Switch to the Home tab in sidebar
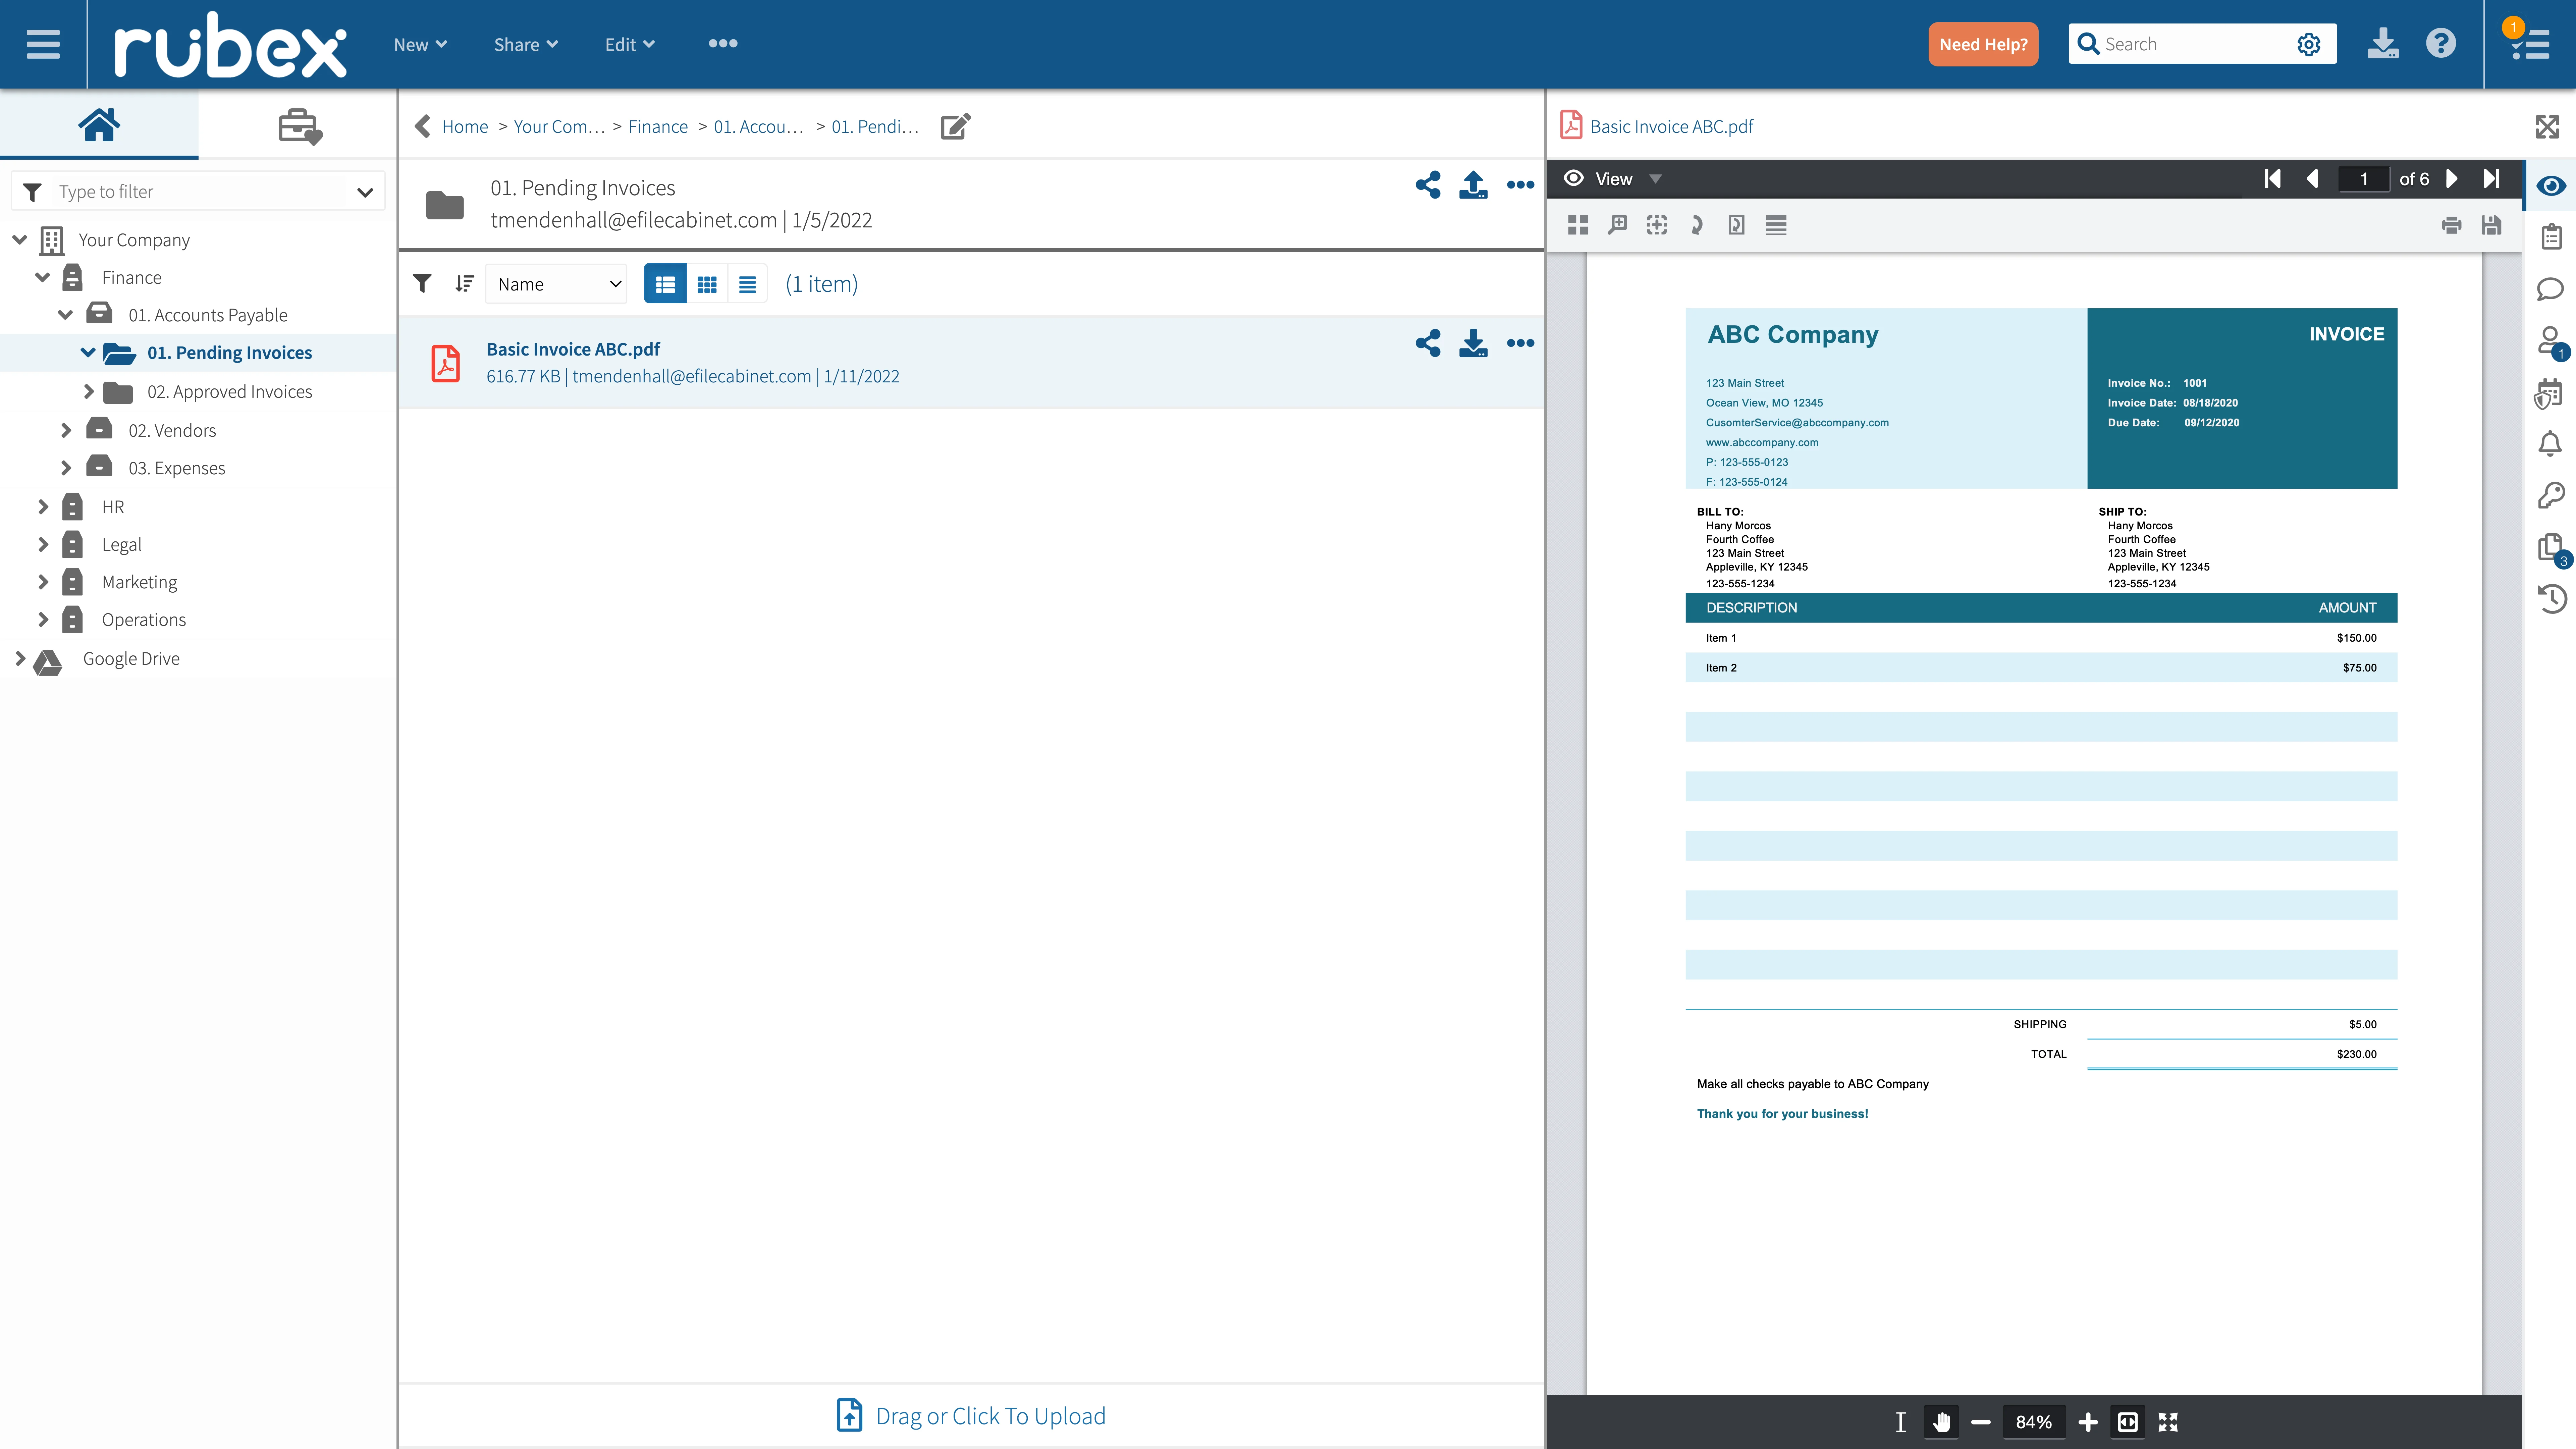The height and width of the screenshot is (1449, 2576). click(x=99, y=125)
